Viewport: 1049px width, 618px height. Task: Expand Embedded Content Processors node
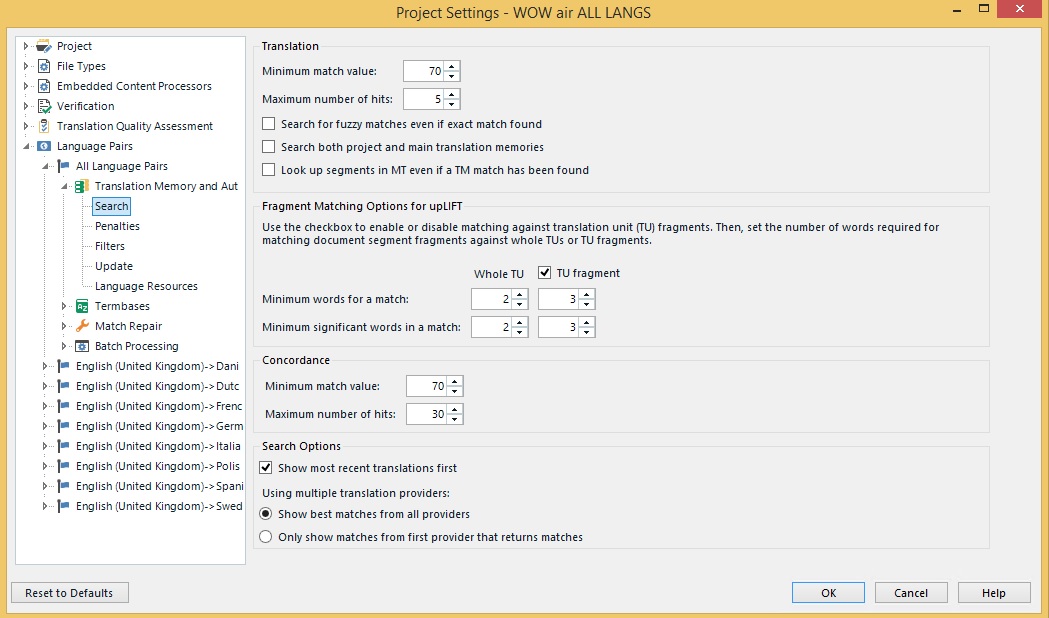point(25,86)
